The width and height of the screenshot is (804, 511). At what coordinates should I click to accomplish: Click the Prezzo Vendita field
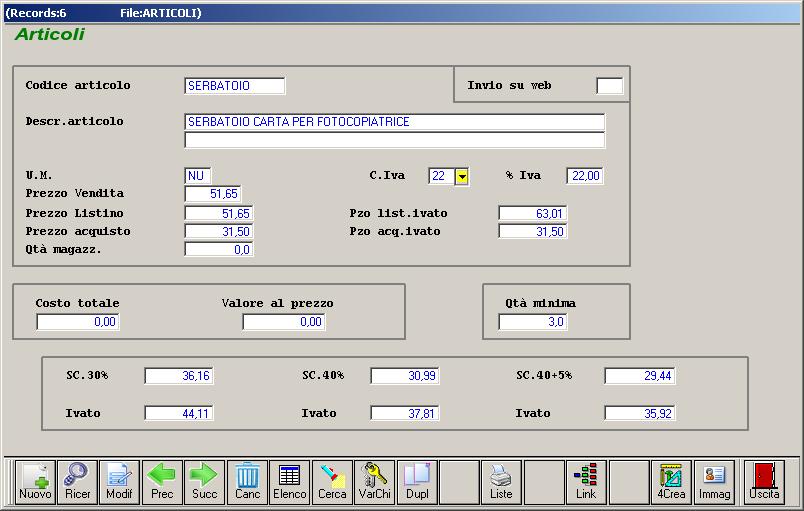pos(212,194)
